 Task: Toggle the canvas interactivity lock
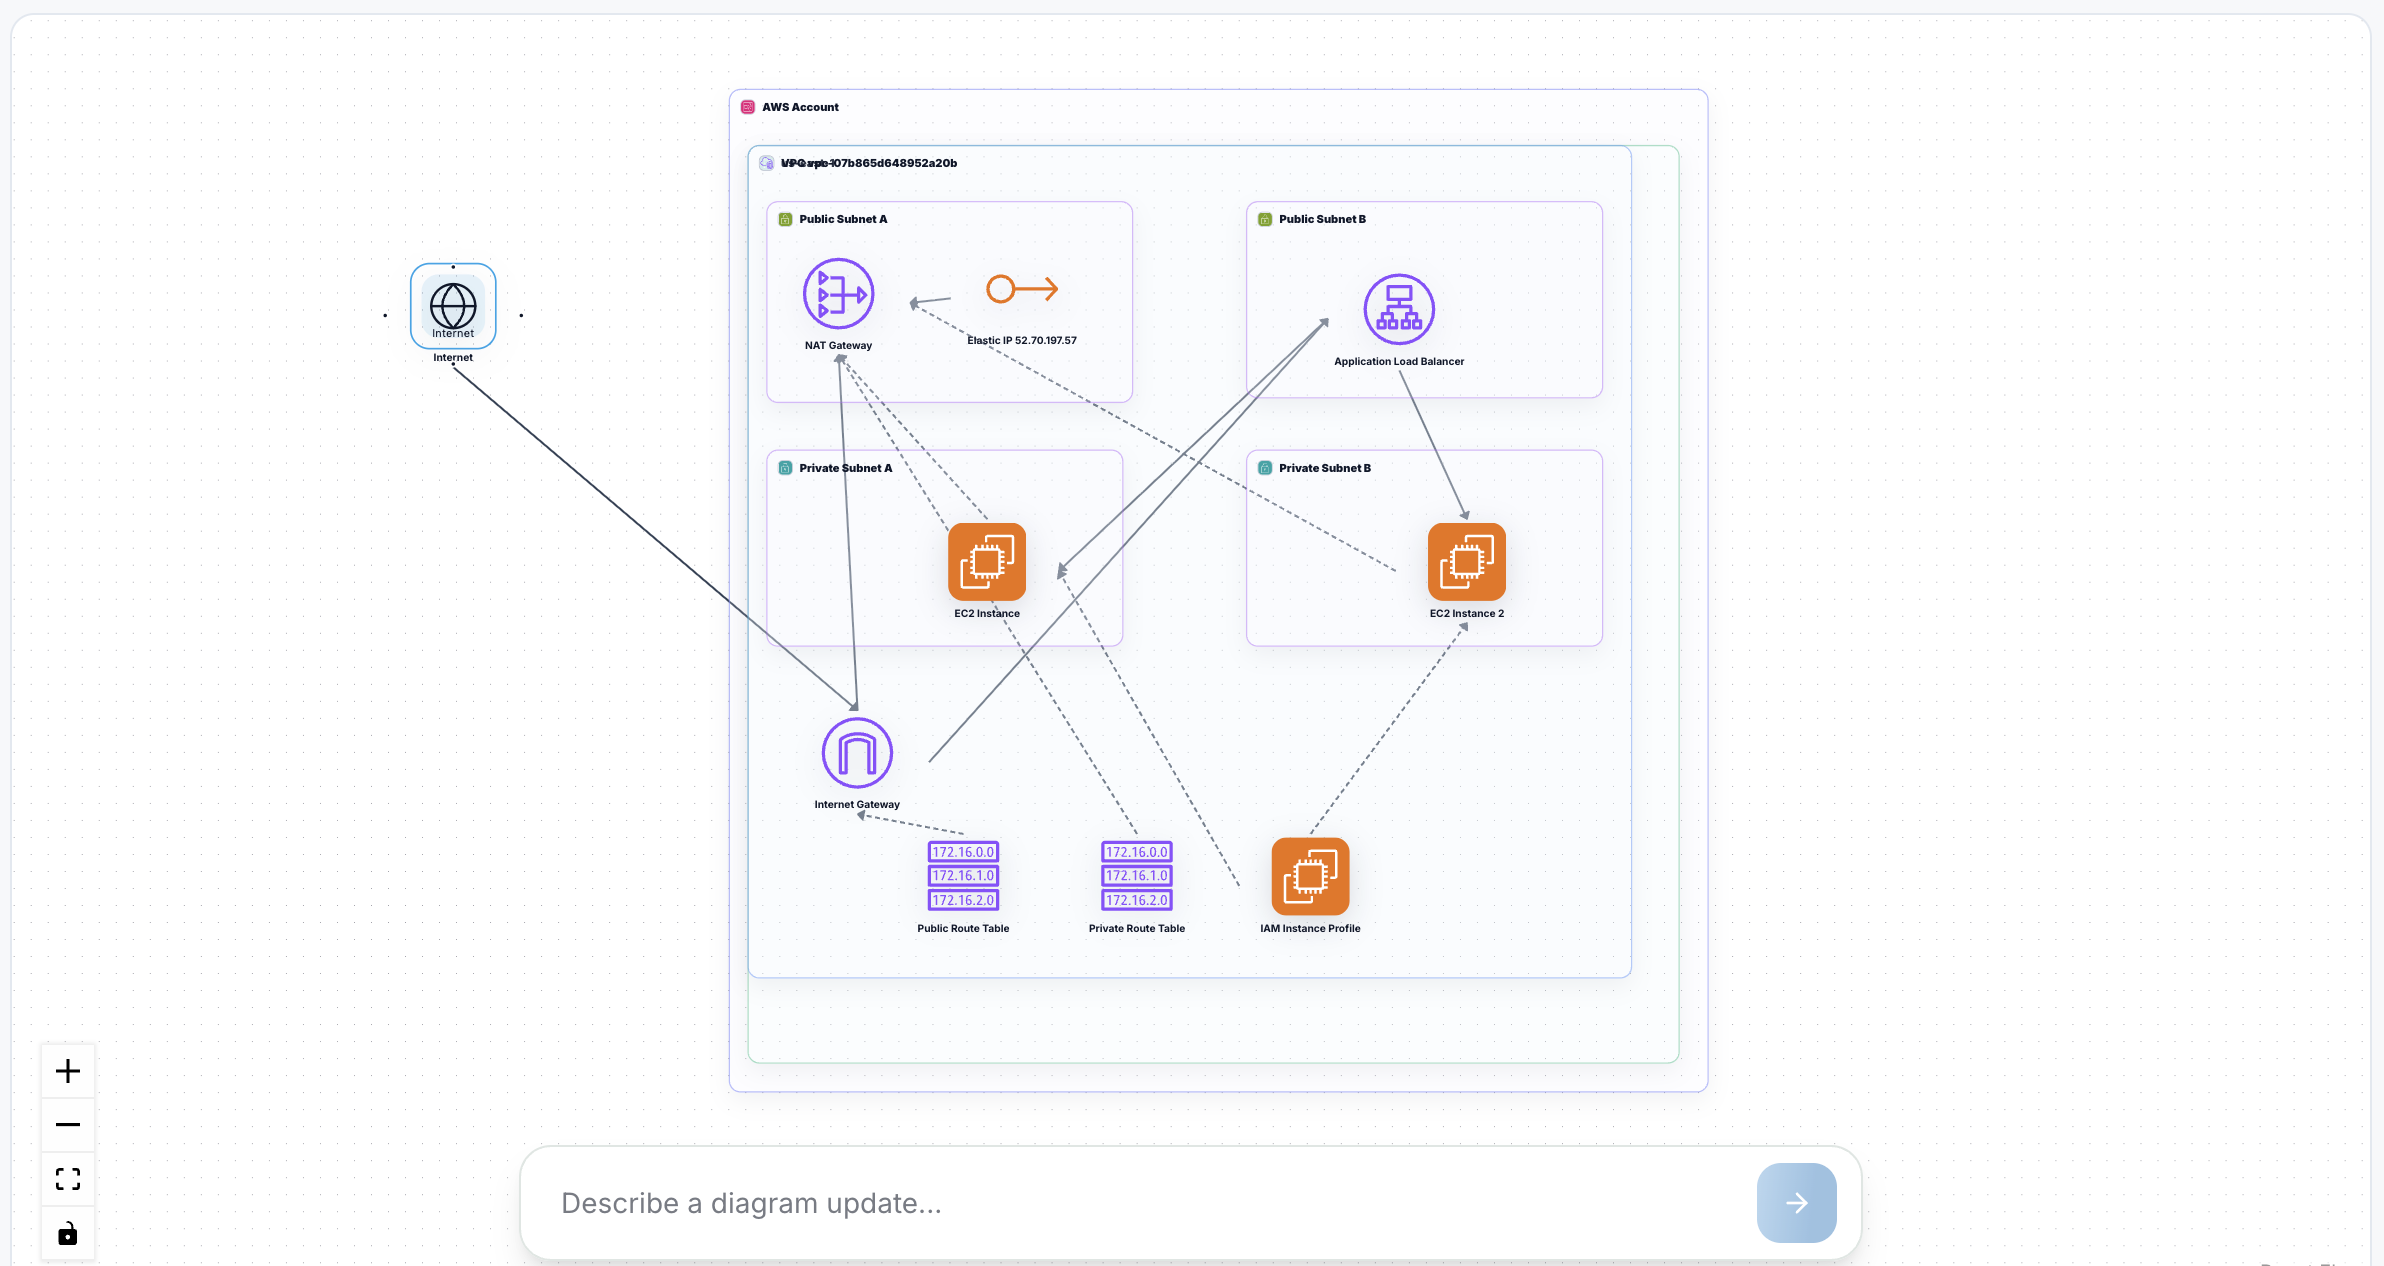pos(68,1233)
